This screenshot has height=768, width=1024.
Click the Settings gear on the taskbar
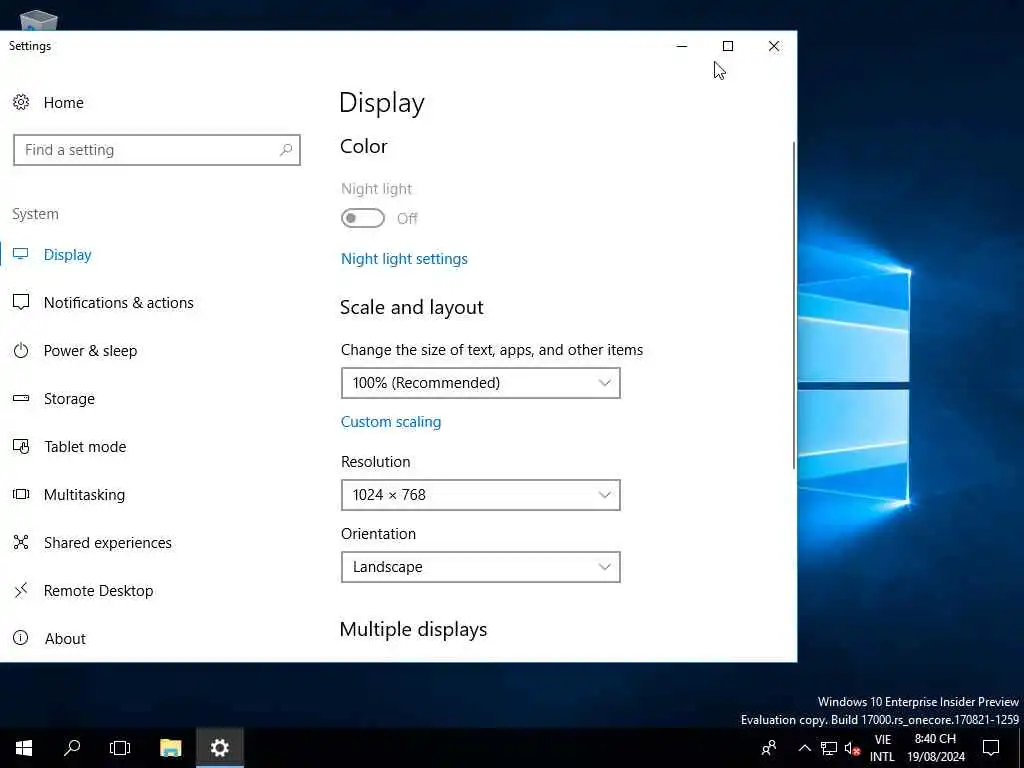(220, 748)
